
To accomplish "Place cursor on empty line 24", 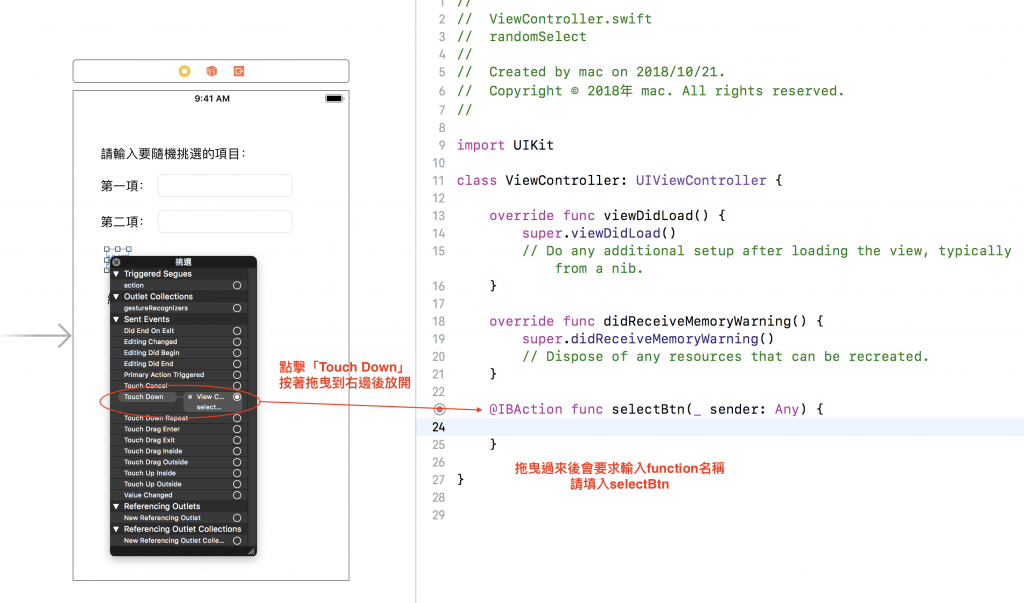I will click(718, 427).
